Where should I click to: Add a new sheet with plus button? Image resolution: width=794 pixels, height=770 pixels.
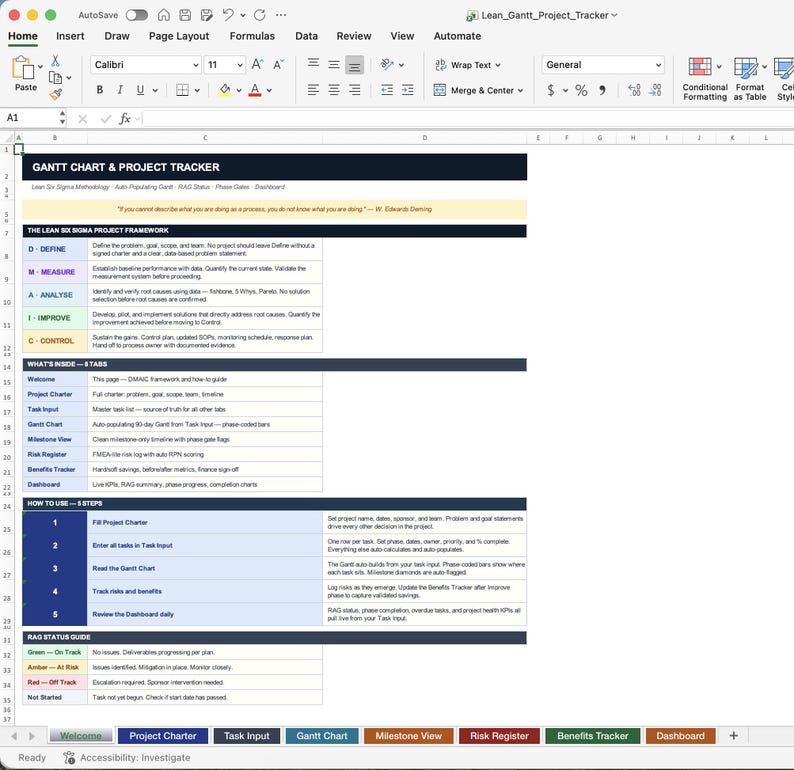pos(733,736)
